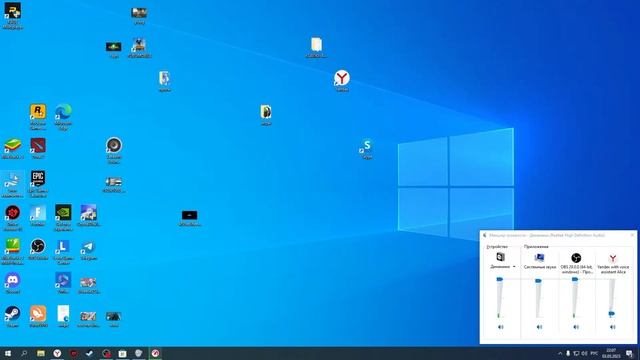Viewport: 640px width, 360px height.
Task: Select the Yandex browser desktop shortcut
Action: [x=342, y=78]
